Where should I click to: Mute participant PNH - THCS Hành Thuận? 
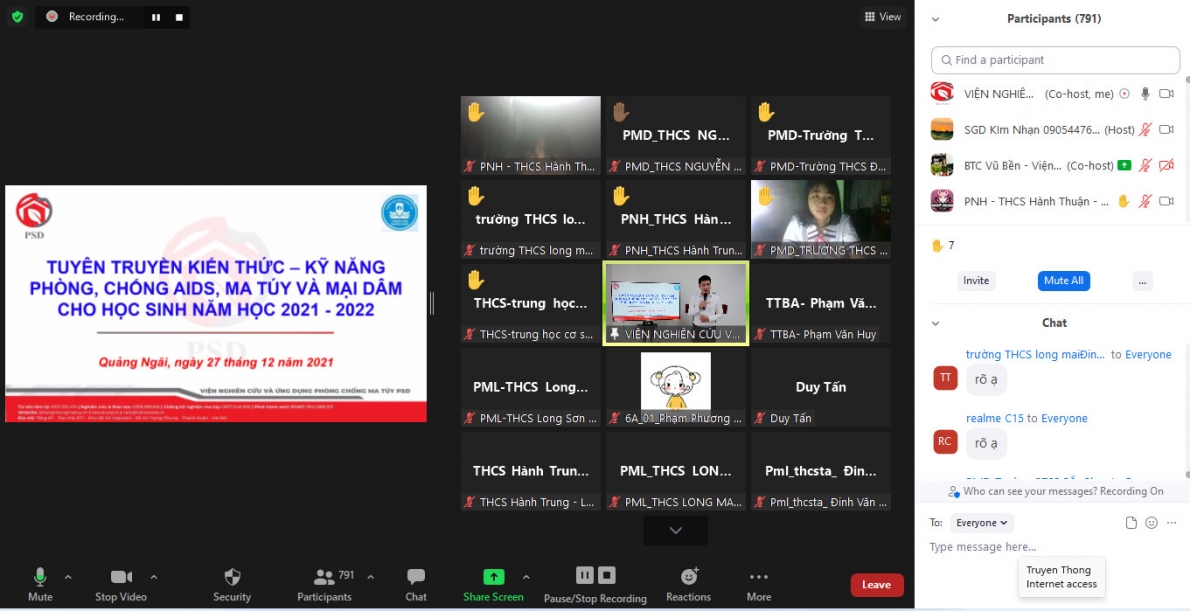tap(1143, 201)
